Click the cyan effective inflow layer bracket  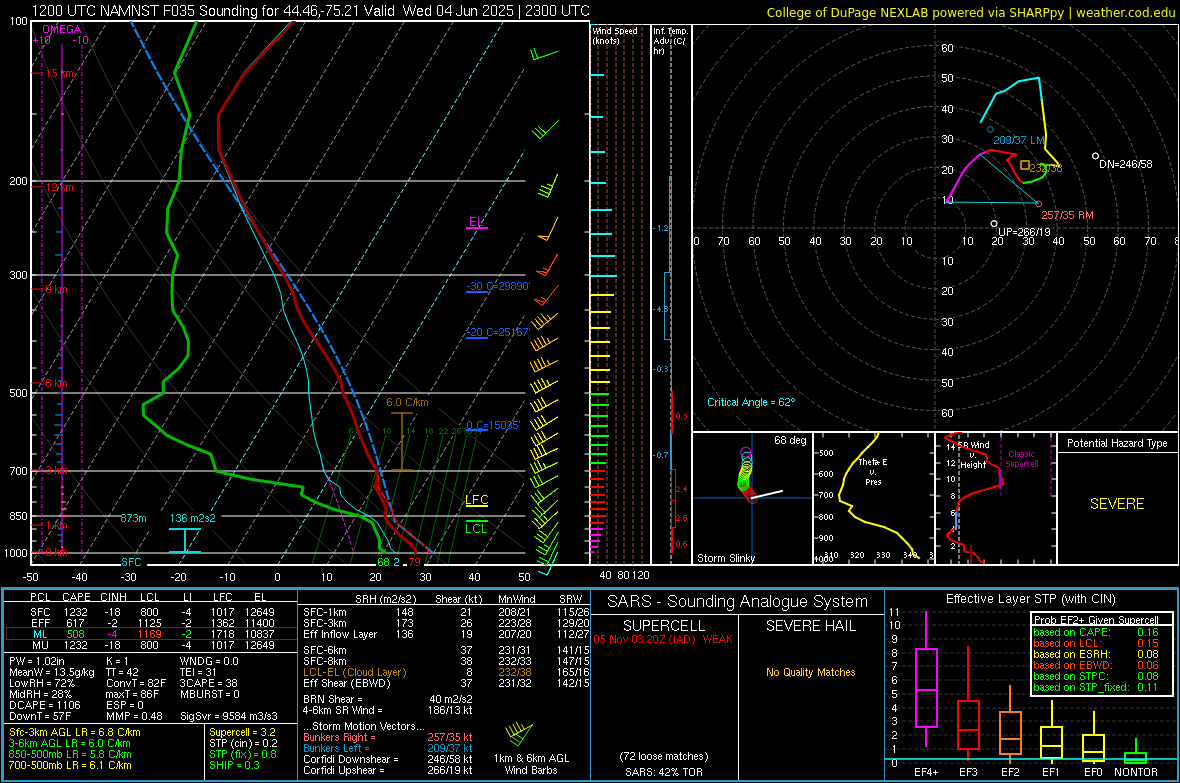click(x=184, y=541)
